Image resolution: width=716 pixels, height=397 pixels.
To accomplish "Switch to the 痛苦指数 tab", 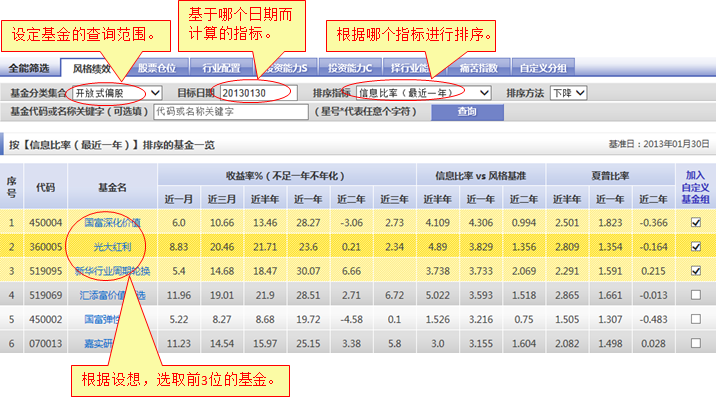I will point(479,68).
